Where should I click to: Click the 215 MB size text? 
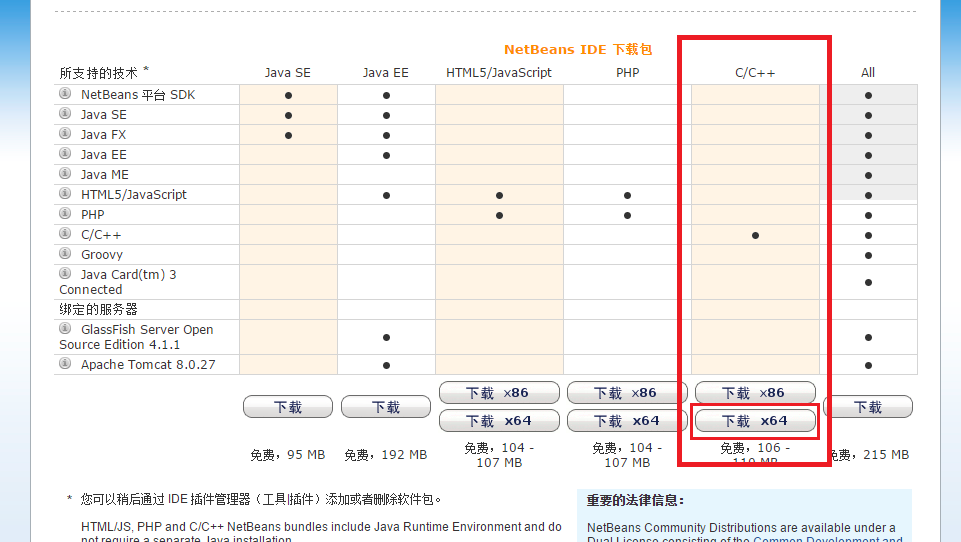click(x=886, y=455)
